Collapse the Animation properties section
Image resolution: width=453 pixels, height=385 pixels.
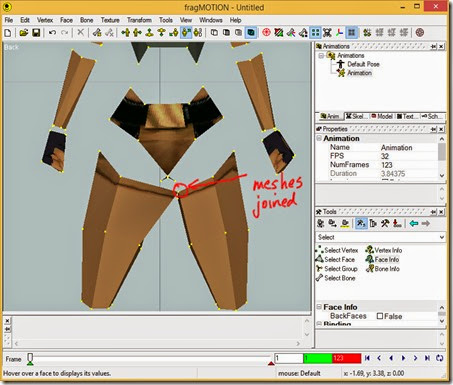(319, 138)
